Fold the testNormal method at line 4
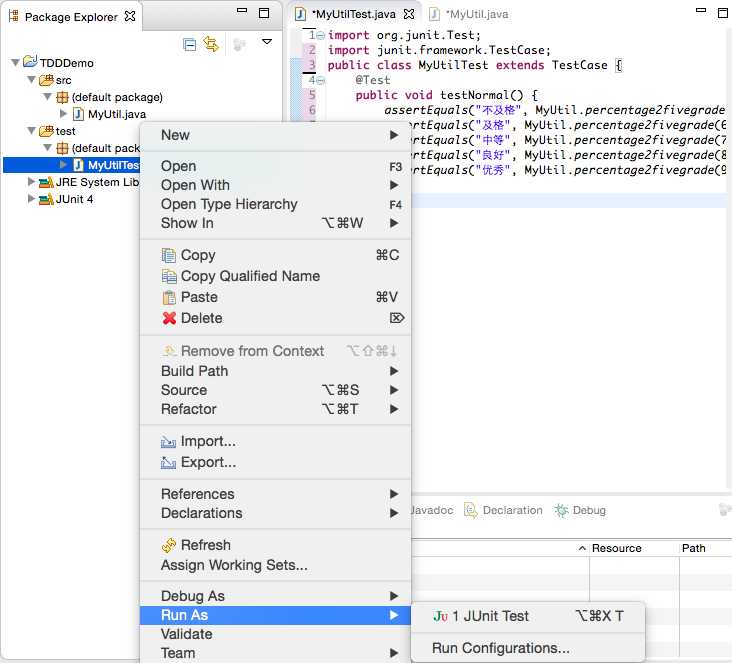 (319, 80)
